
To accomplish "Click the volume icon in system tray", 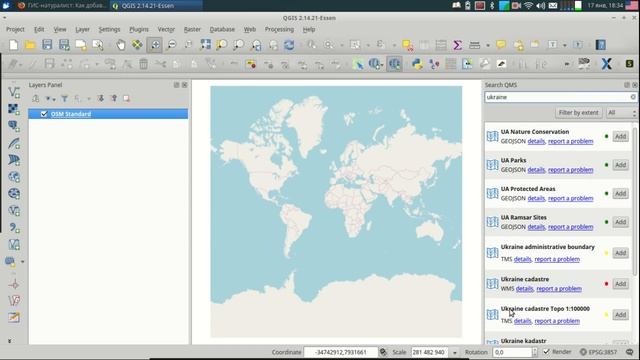I will pos(540,6).
